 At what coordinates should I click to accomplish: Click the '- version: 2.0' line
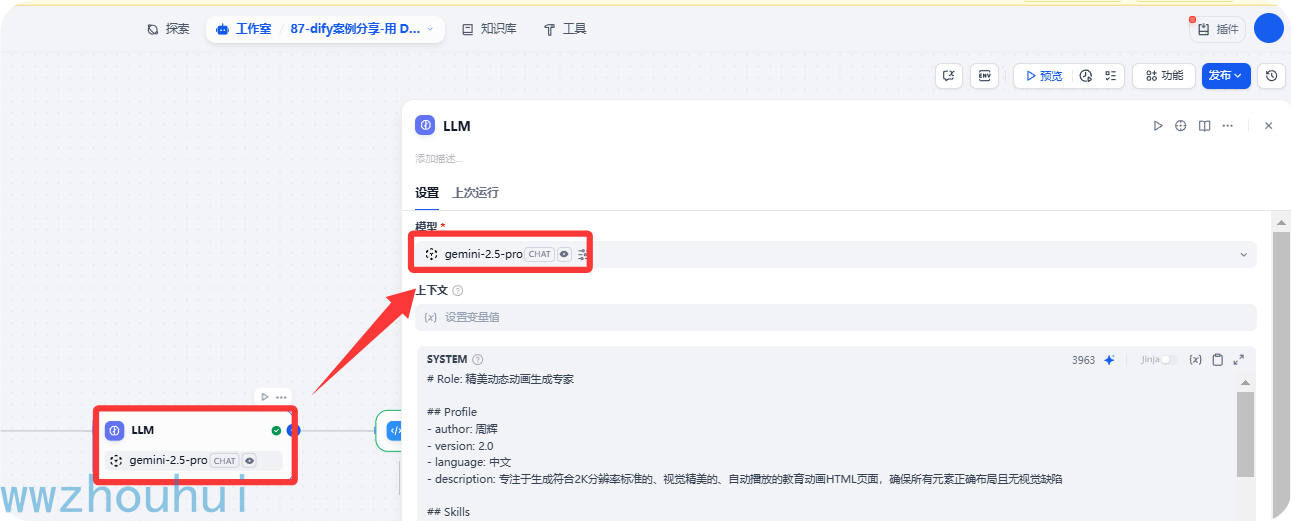pyautogui.click(x=460, y=446)
